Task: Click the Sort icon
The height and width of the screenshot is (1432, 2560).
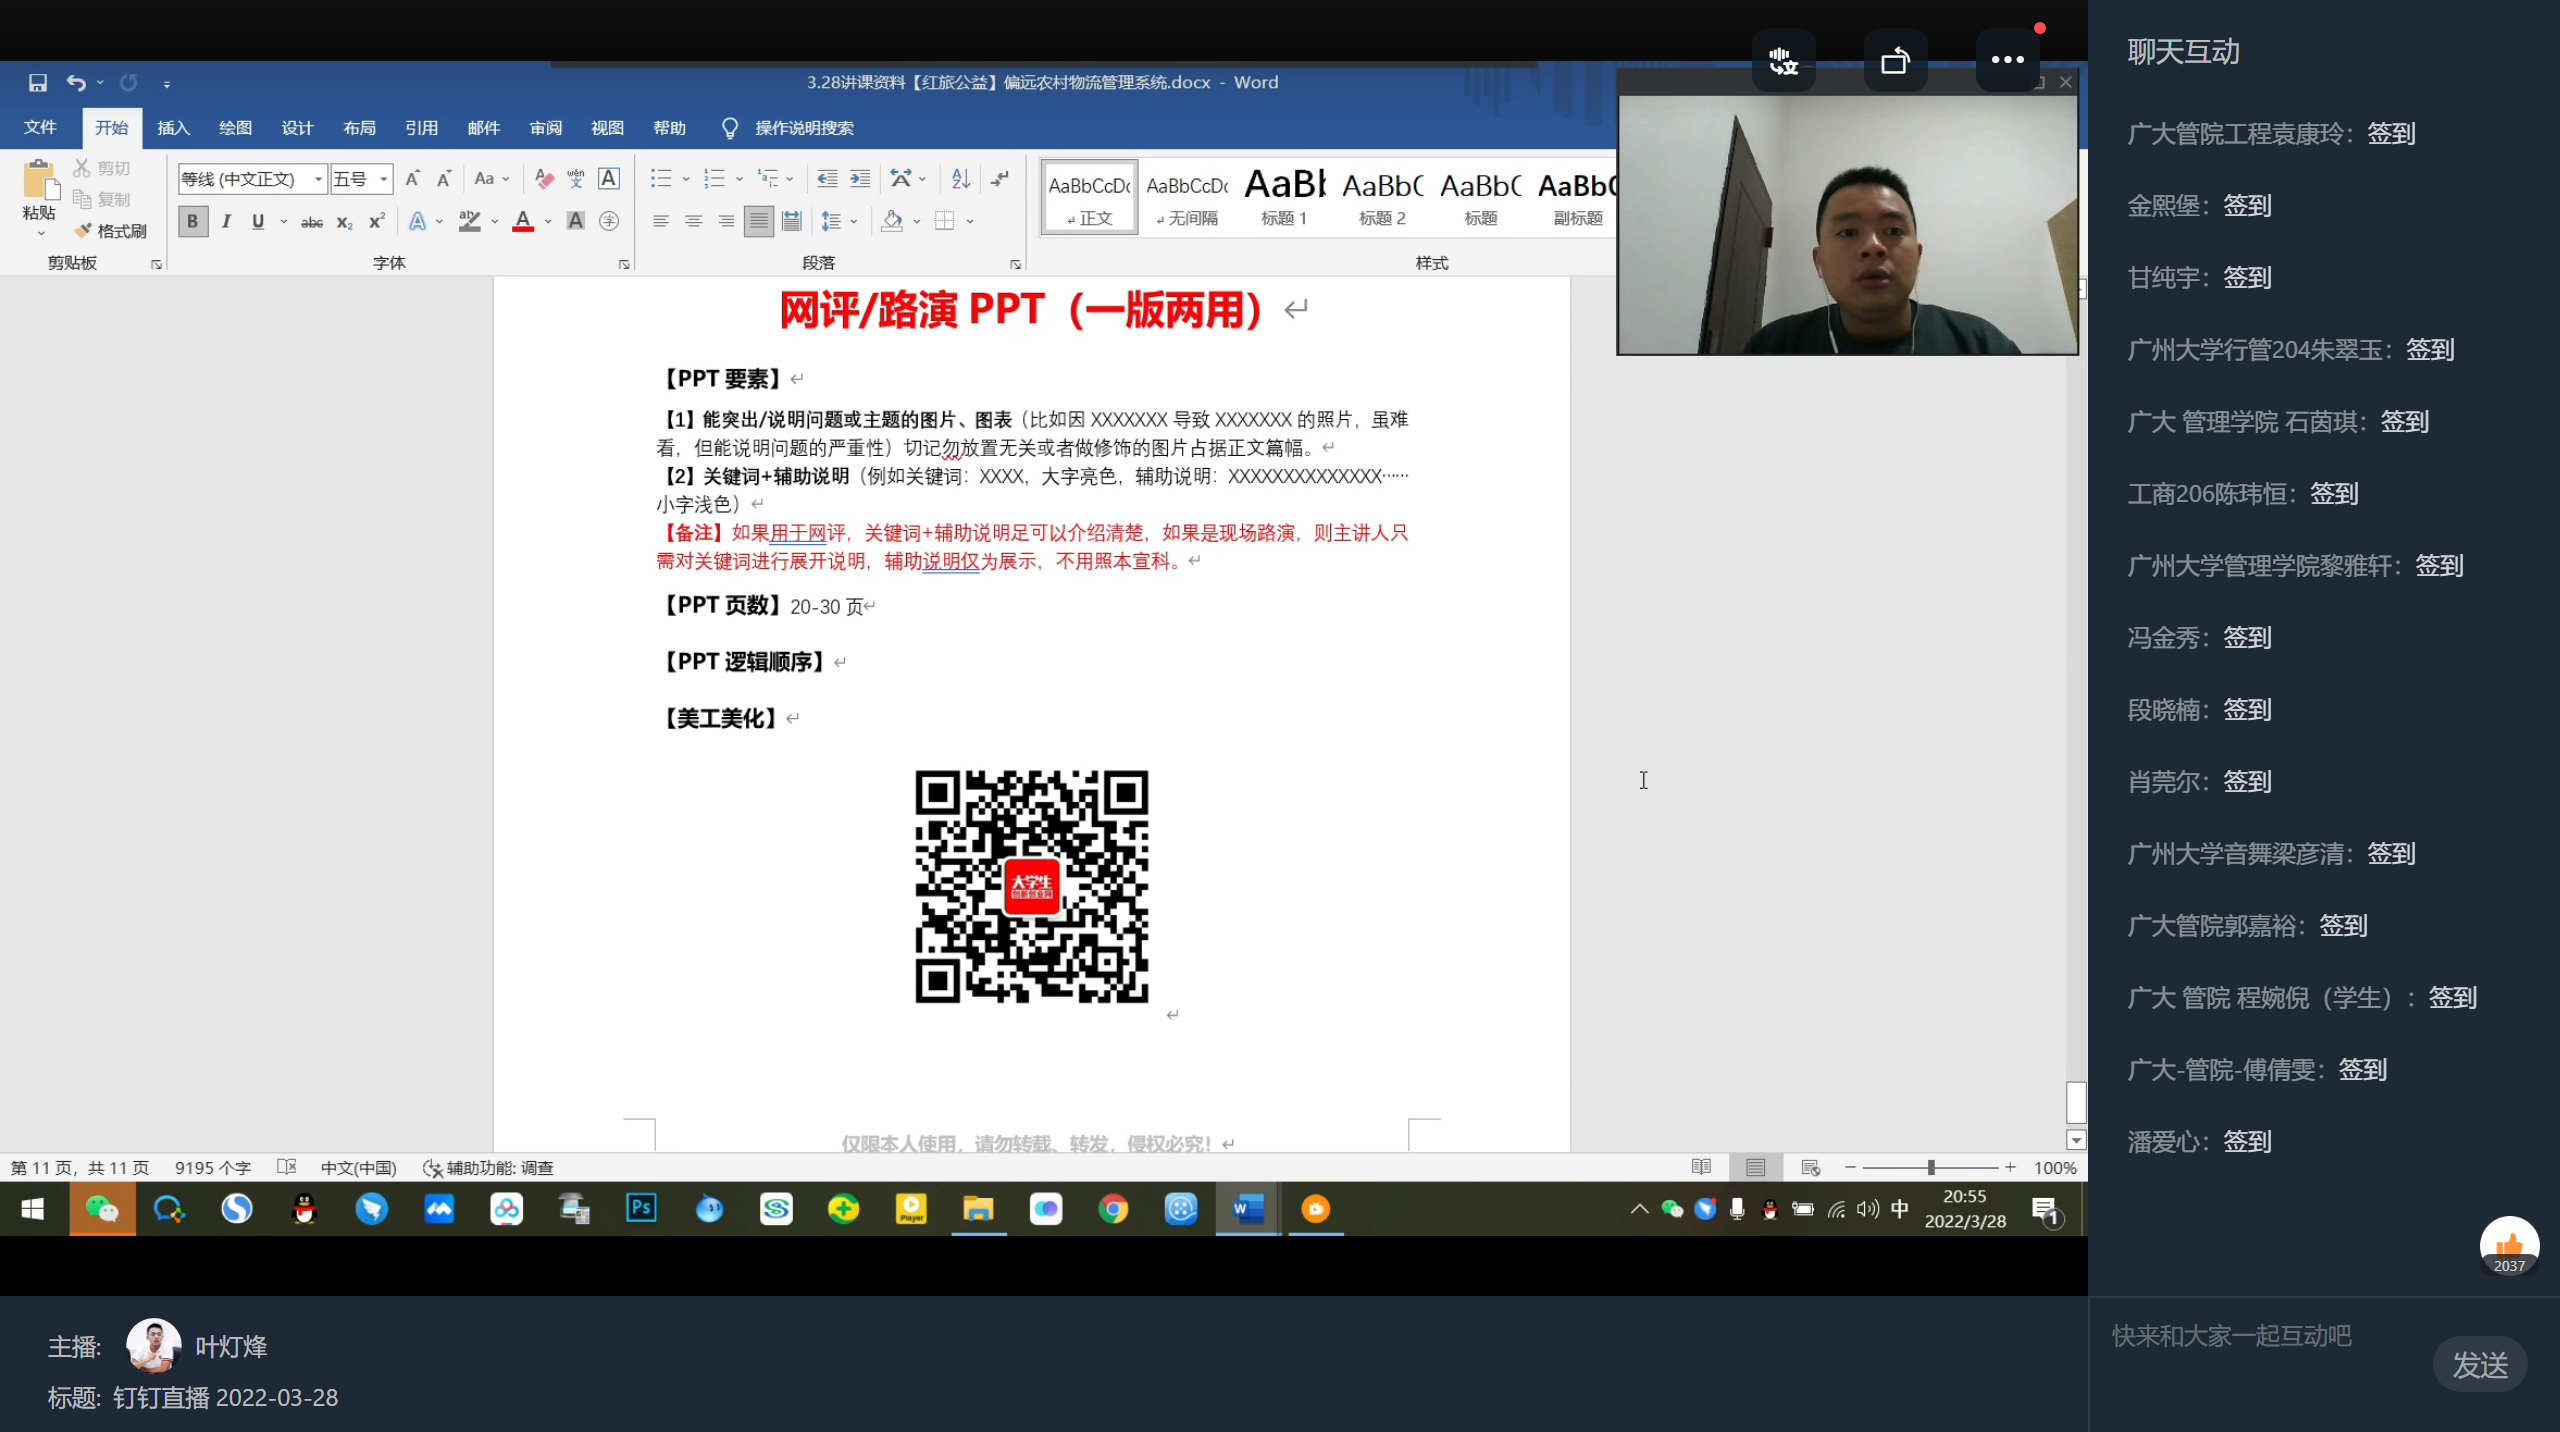Action: [961, 179]
